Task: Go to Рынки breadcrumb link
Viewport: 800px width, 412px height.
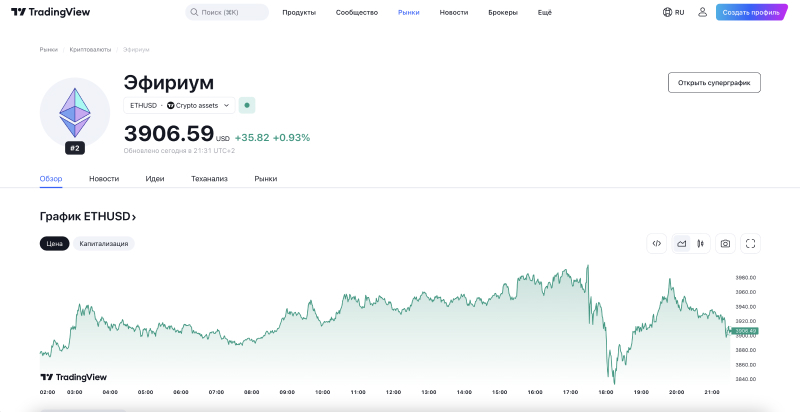Action: tap(48, 49)
